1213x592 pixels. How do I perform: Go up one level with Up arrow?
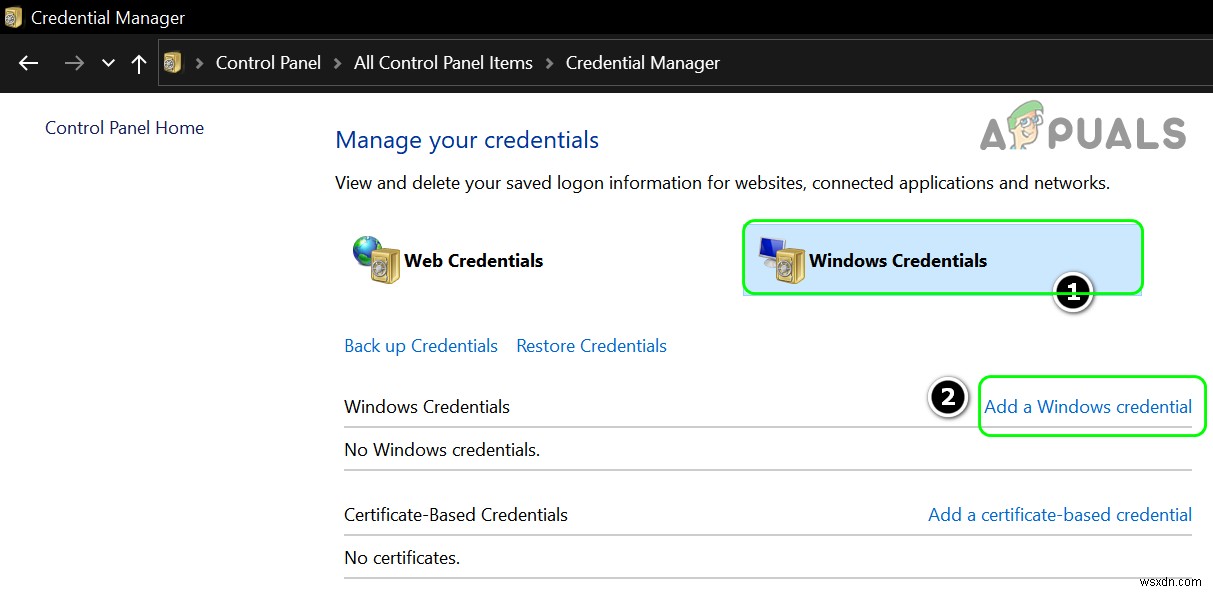click(139, 63)
